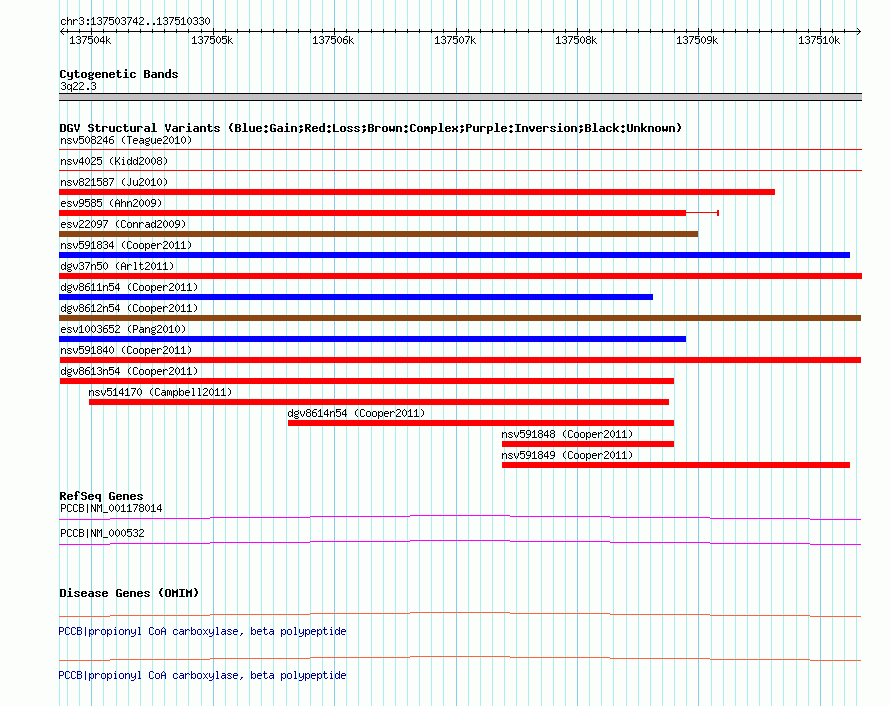
Task: Click the DGV Structural Variants track title
Action: click(371, 128)
